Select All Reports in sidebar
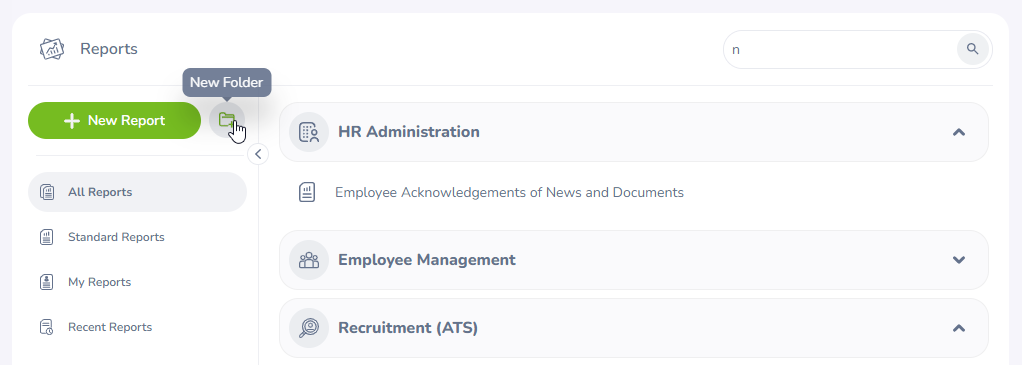This screenshot has height=365, width=1022. point(138,192)
